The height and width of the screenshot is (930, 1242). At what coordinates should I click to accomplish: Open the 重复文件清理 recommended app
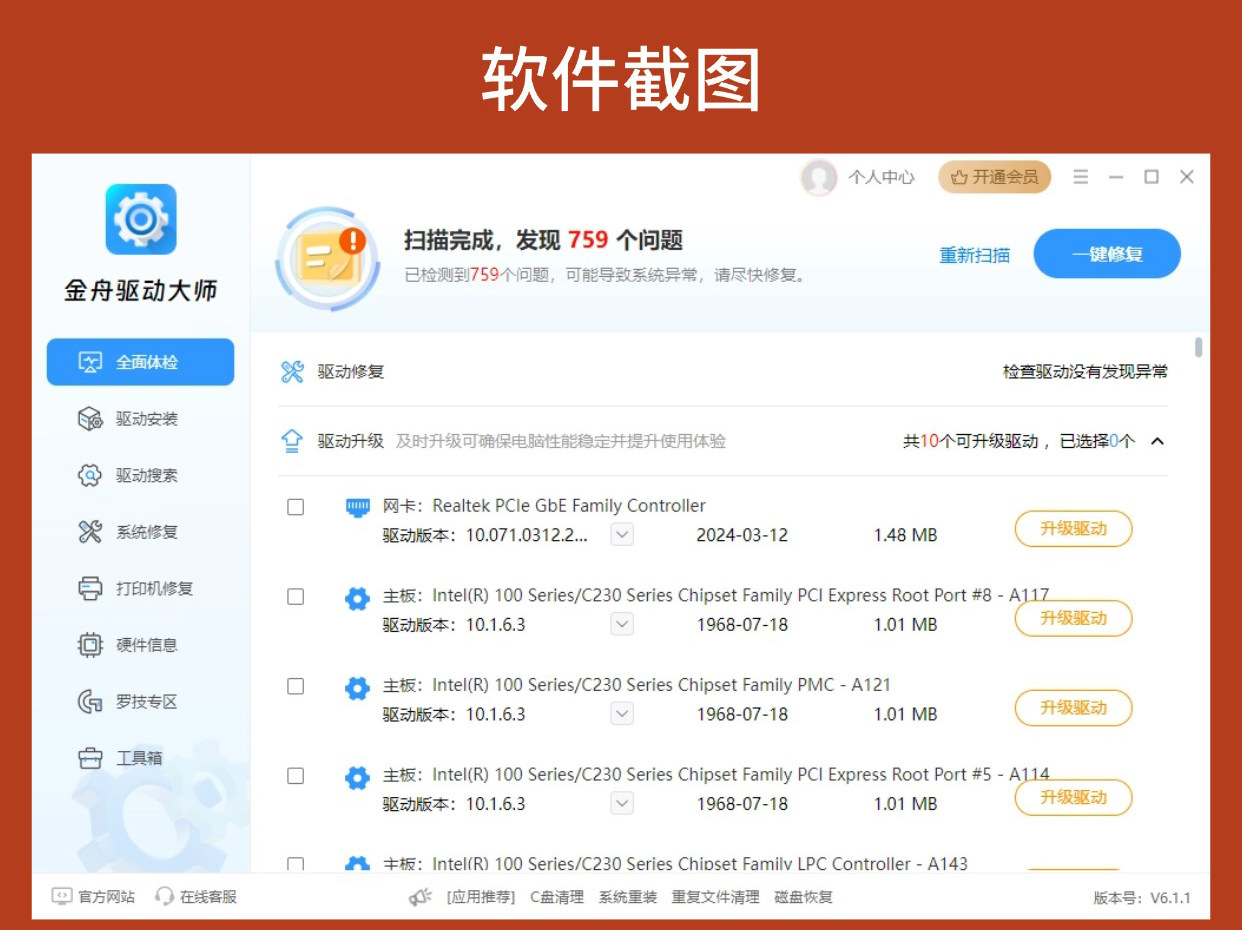(715, 897)
